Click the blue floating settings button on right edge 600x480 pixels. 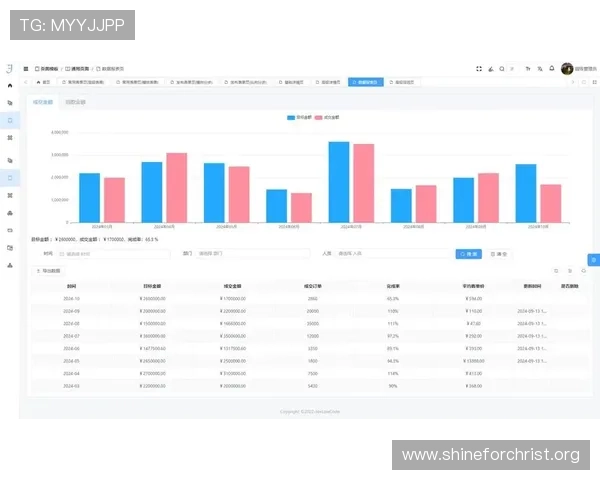point(594,260)
